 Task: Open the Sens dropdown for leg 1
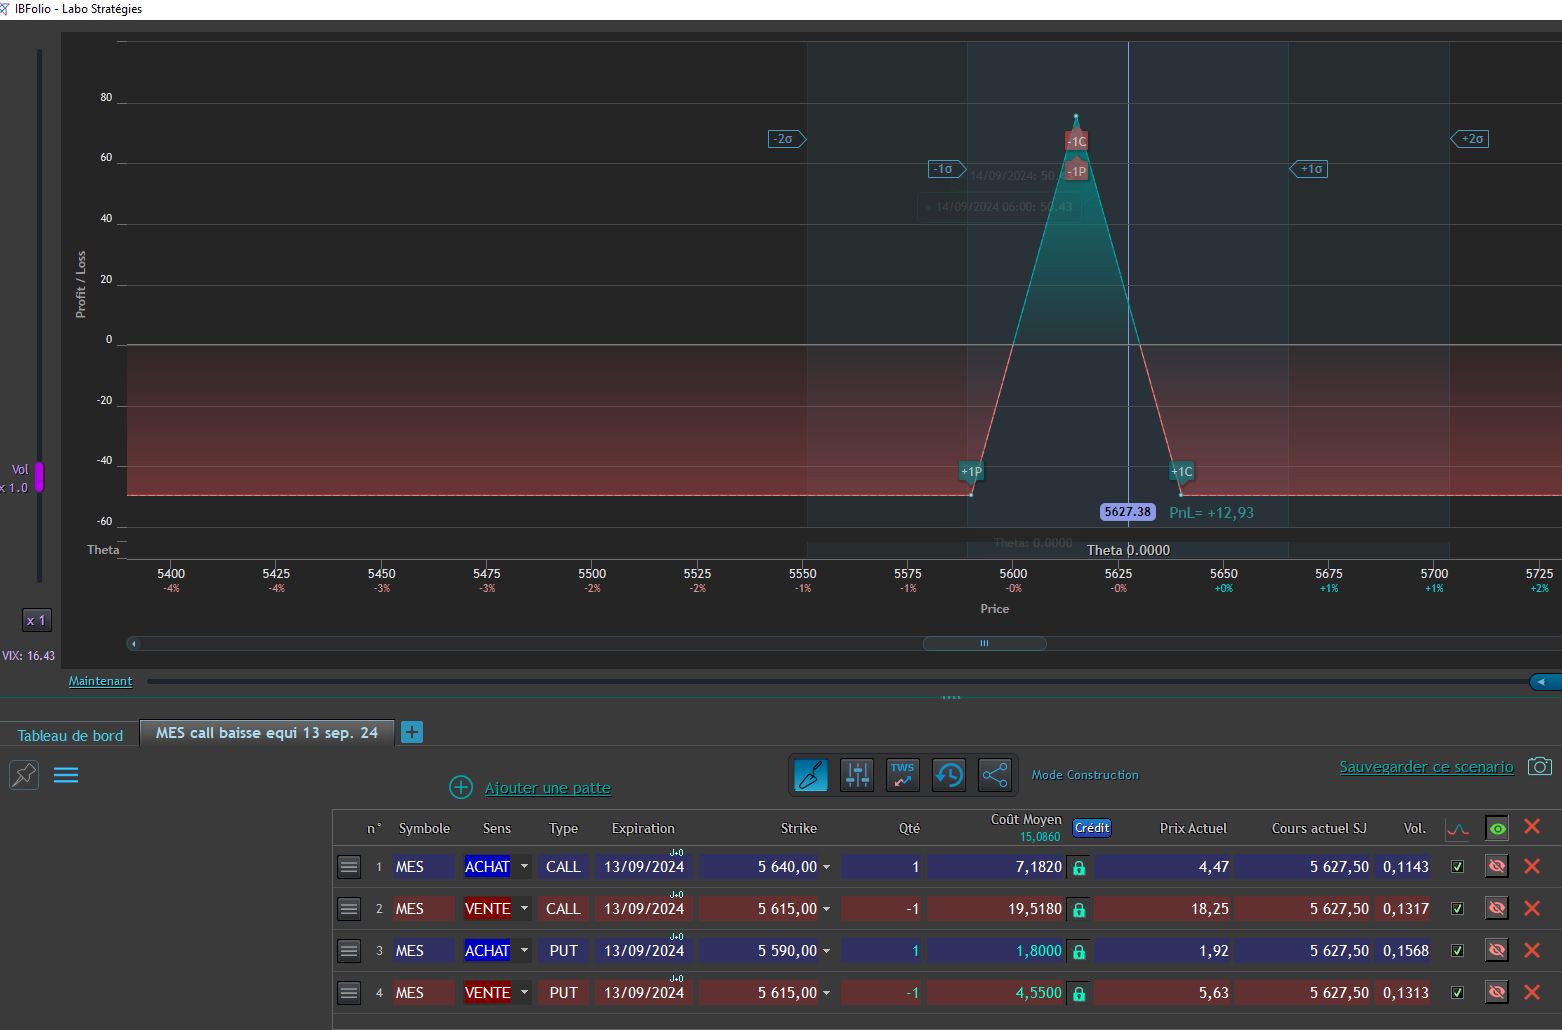point(524,867)
